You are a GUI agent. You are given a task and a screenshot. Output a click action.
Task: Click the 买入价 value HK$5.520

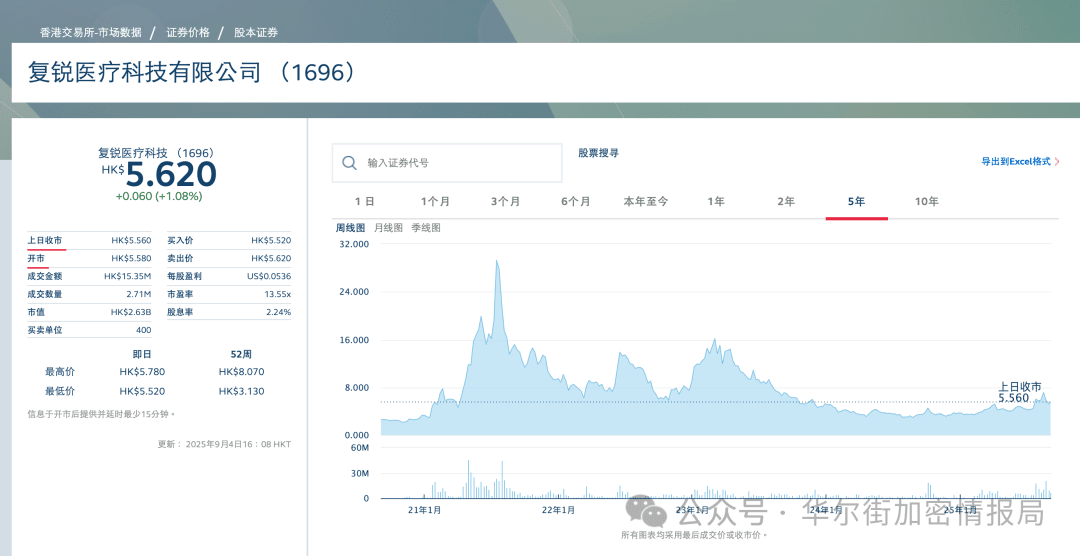(271, 240)
